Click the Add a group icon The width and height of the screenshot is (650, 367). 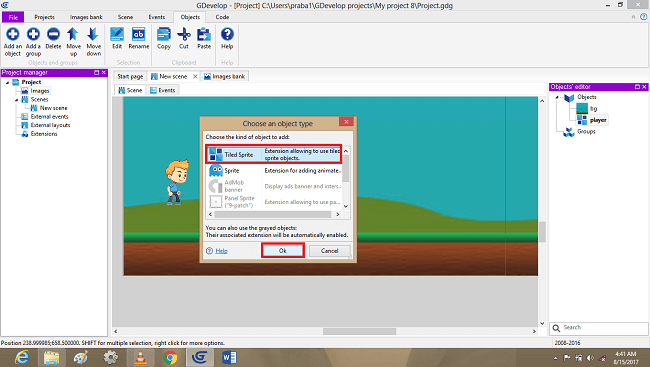click(33, 34)
